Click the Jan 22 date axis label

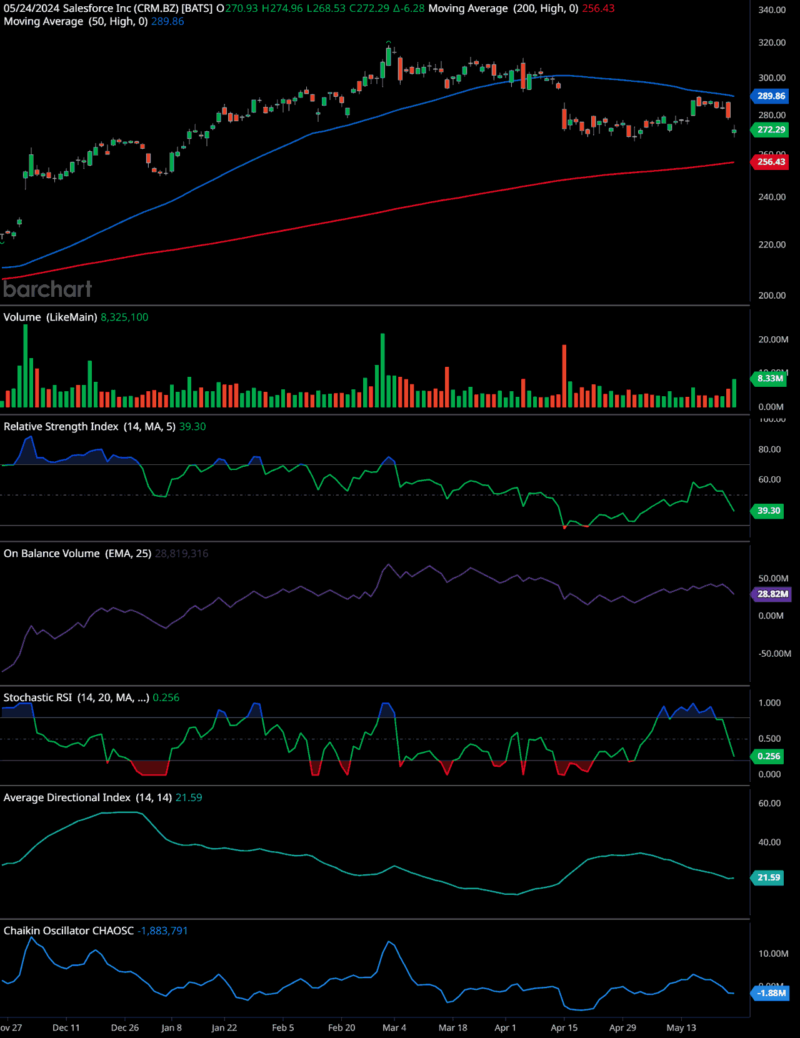[x=224, y=1028]
